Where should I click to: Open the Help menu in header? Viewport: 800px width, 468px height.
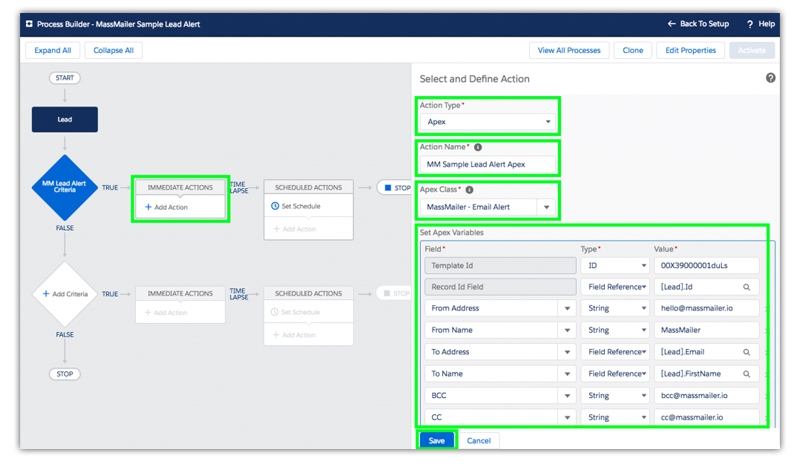tap(760, 24)
